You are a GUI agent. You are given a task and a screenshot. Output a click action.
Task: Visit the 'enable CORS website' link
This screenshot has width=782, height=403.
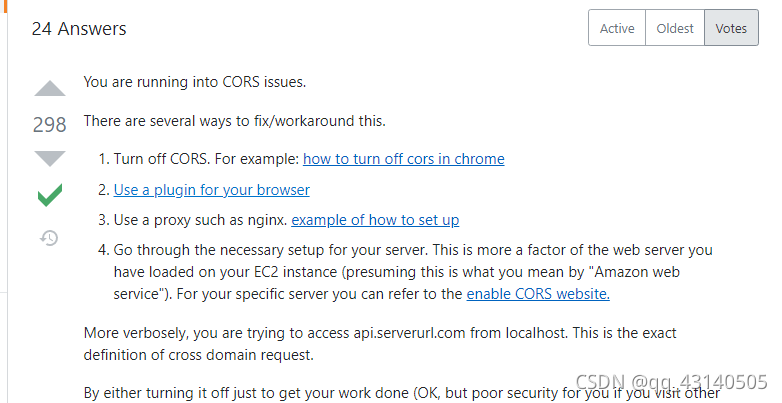coord(538,294)
